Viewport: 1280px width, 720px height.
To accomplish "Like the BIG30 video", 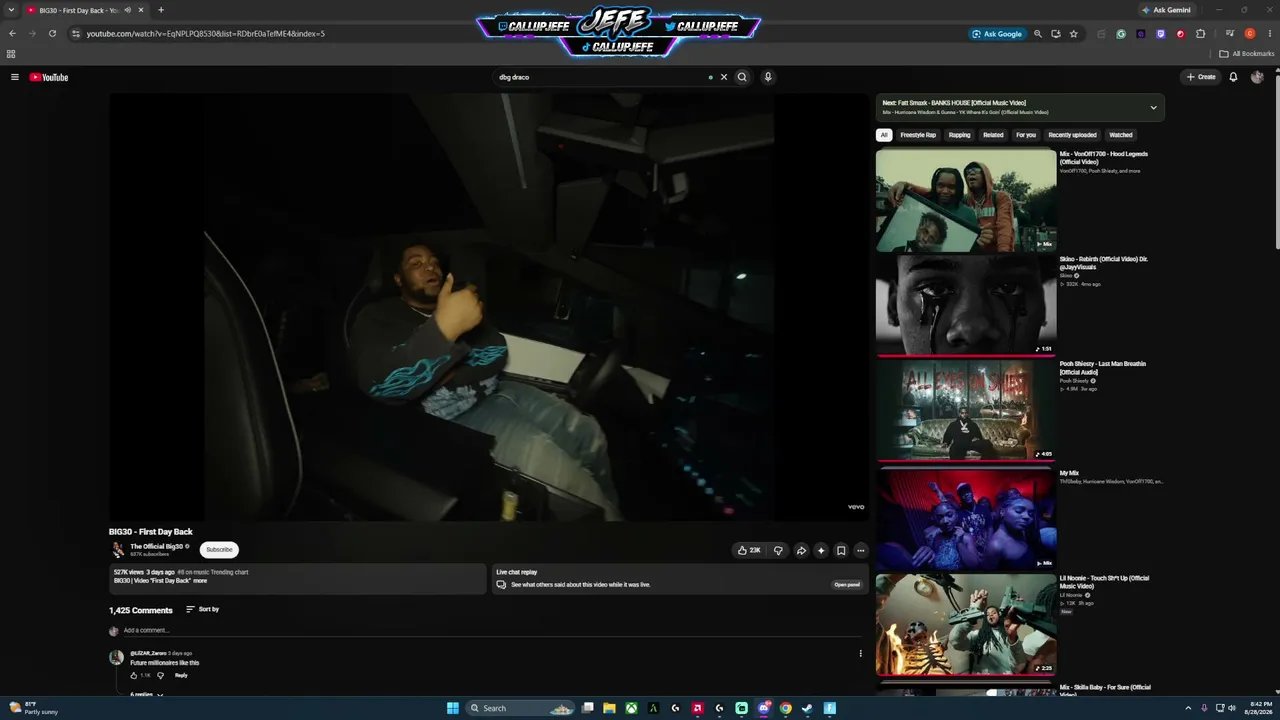I will [749, 550].
